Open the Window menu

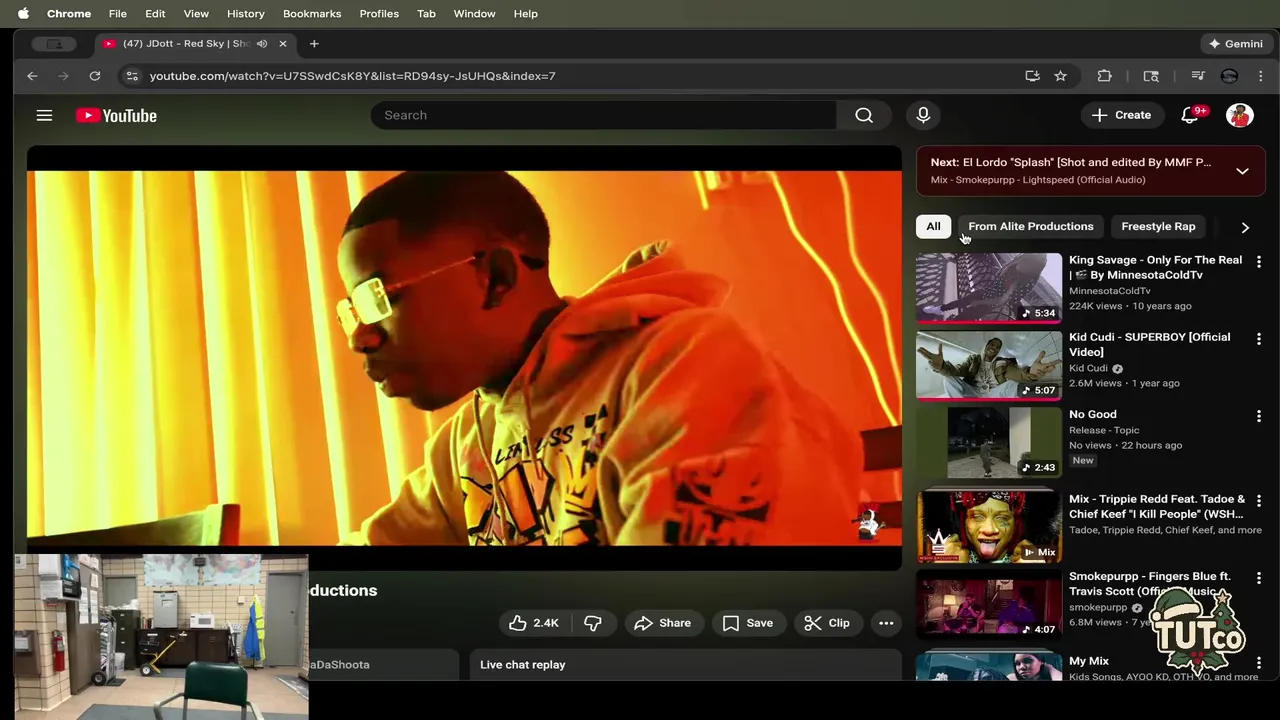point(474,14)
